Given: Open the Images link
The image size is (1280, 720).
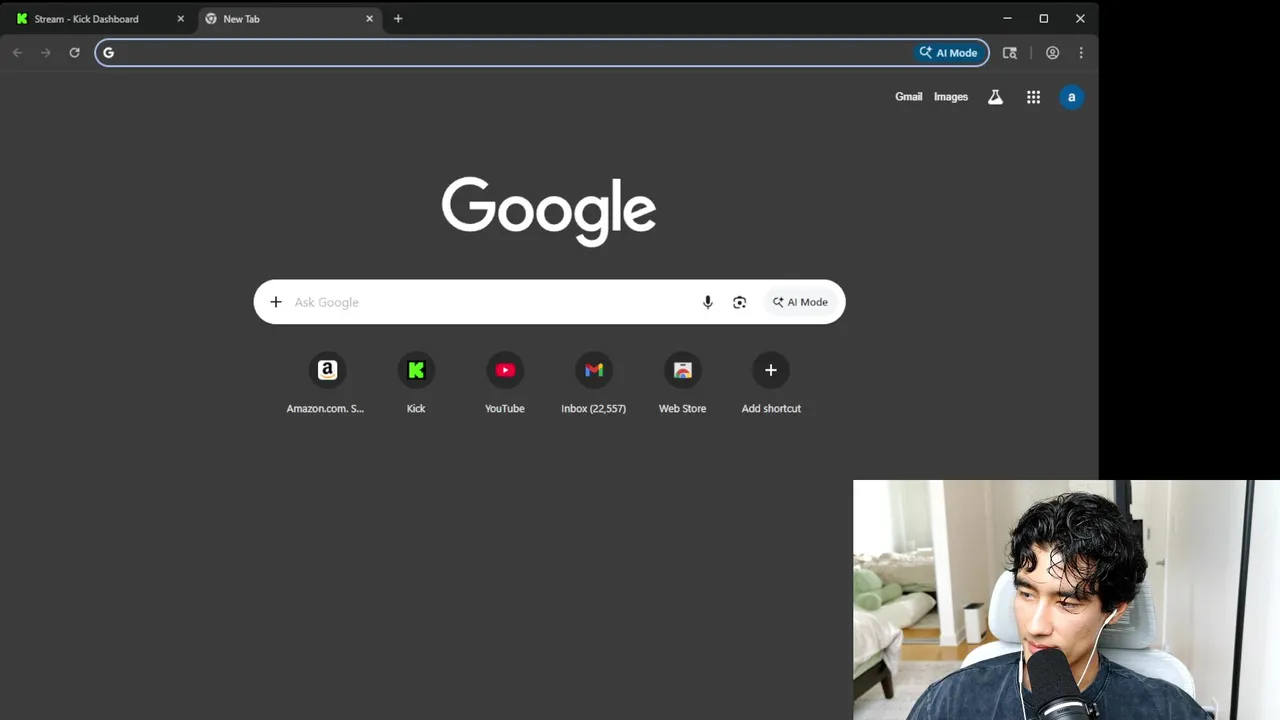Looking at the screenshot, I should pos(951,97).
